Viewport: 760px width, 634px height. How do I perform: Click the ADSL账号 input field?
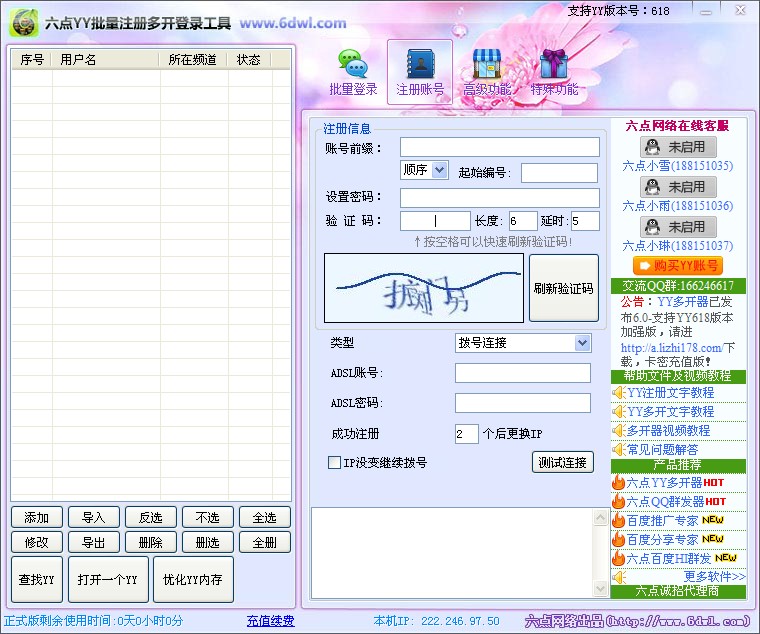[x=522, y=373]
